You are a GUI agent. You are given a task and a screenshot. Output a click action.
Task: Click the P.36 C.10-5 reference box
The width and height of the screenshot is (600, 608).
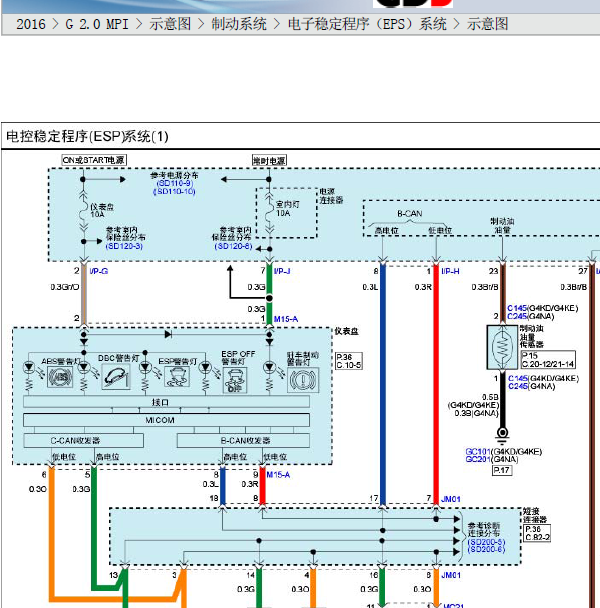[349, 361]
